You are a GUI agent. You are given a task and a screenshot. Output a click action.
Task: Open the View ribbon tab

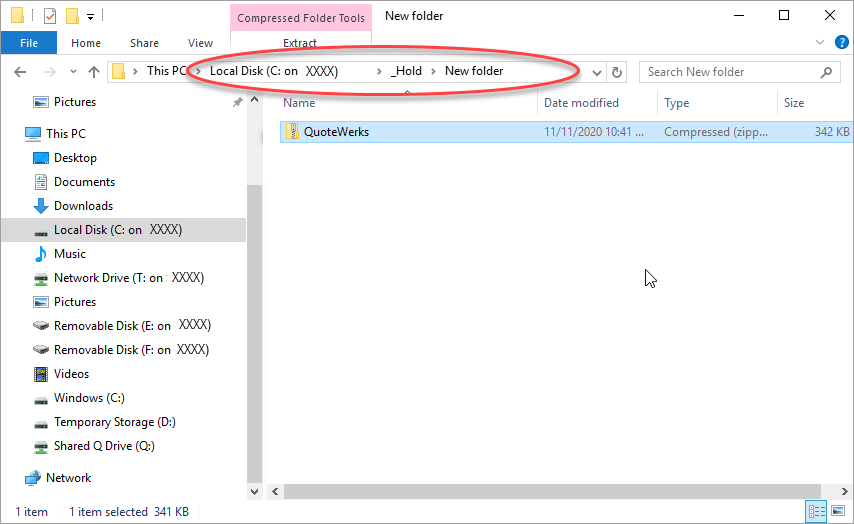click(x=200, y=43)
